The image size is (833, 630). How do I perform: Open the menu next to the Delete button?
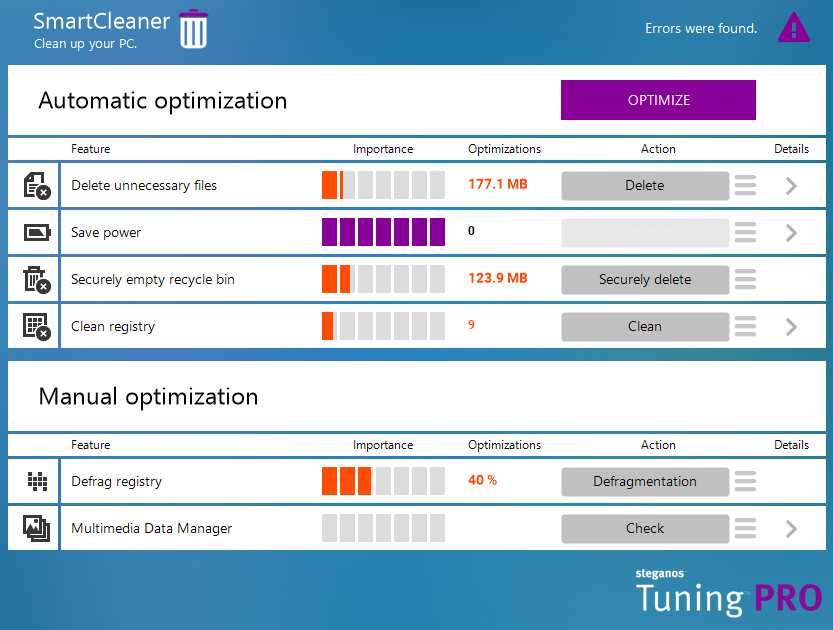coord(745,185)
